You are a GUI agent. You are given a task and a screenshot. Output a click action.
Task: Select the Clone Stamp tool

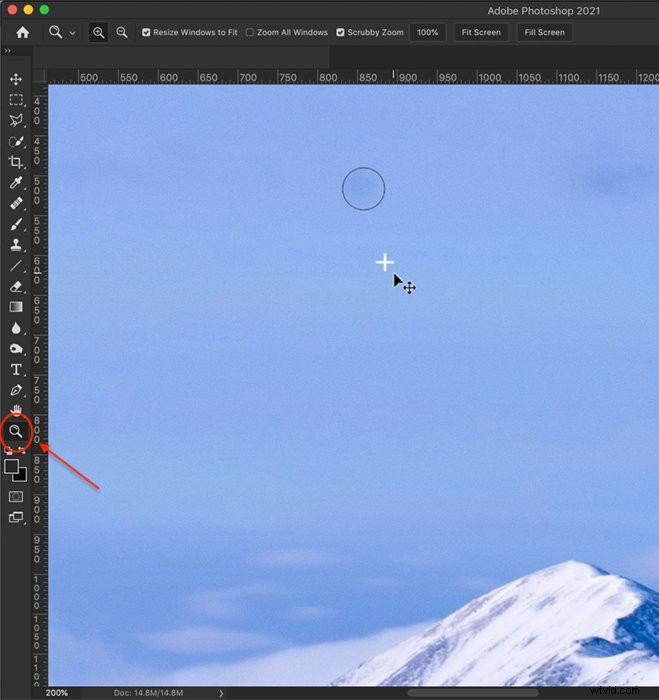[16, 245]
